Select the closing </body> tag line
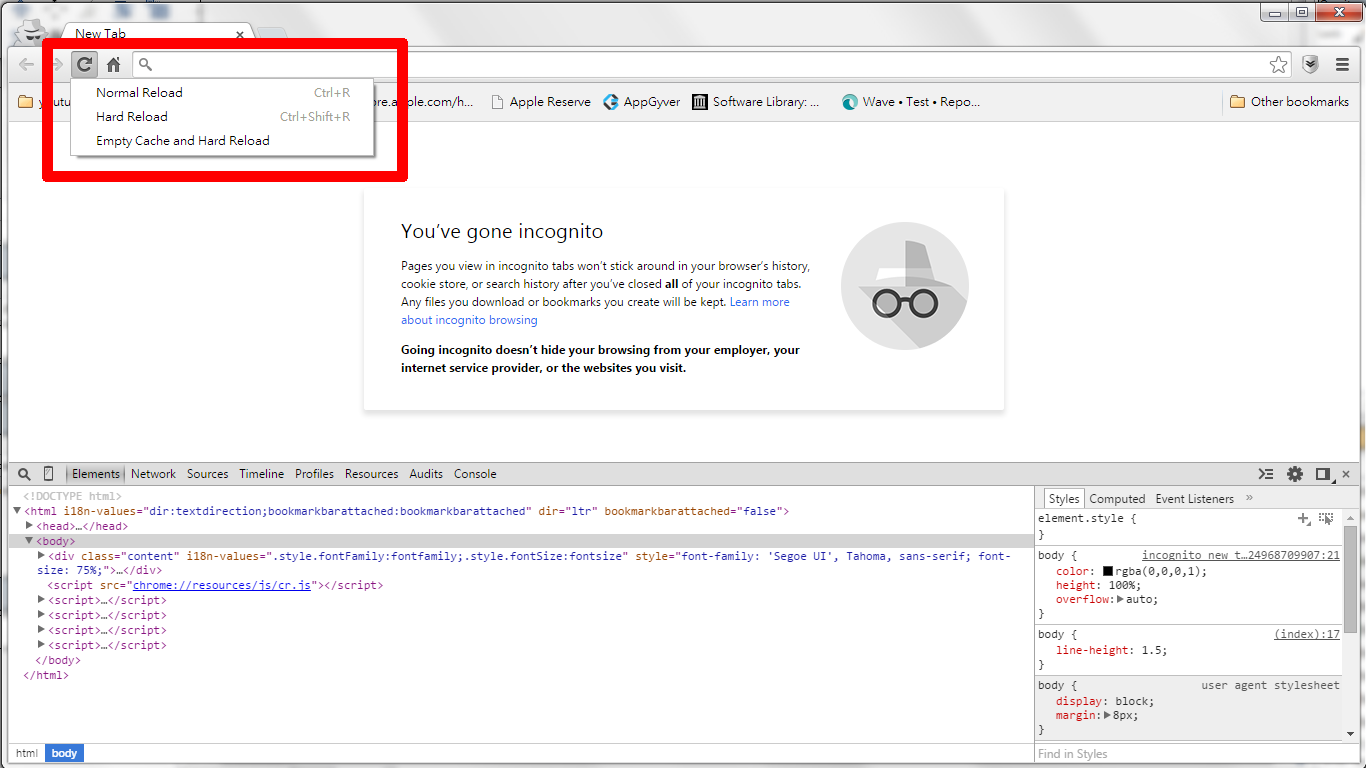1366x768 pixels. [58, 661]
